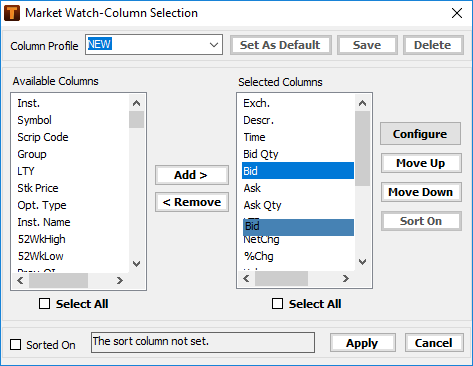The image size is (473, 366).
Task: Click Selected Columns vertical scrollbar thumb
Action: (362, 148)
